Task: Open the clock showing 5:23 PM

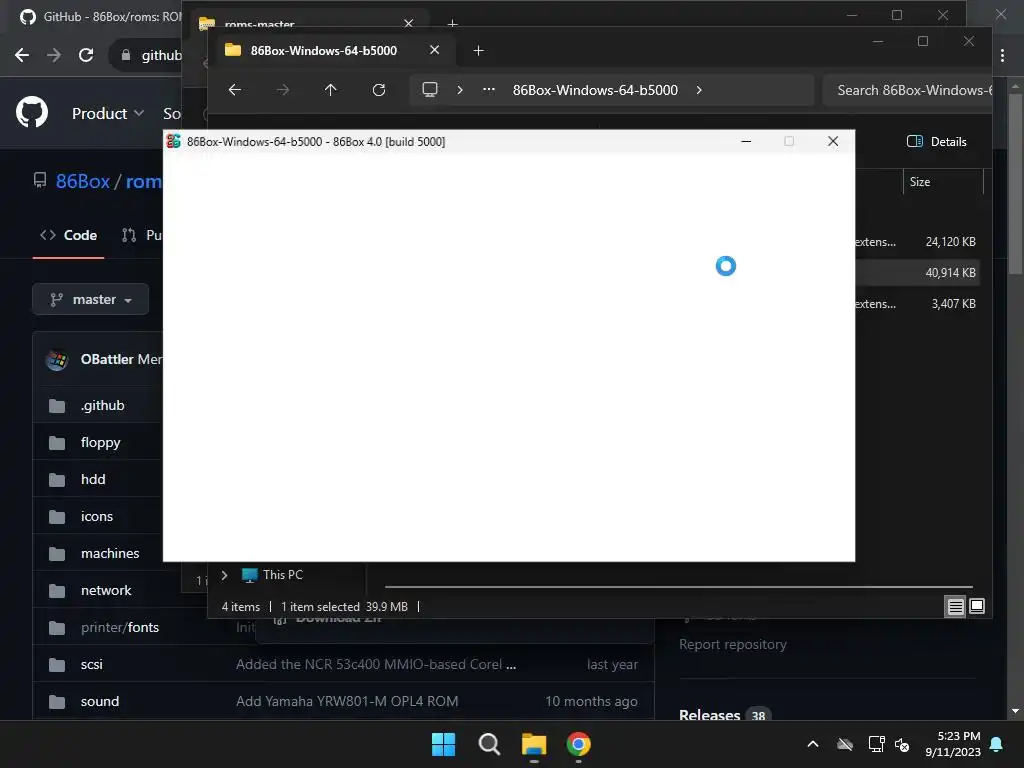Action: coord(953,744)
